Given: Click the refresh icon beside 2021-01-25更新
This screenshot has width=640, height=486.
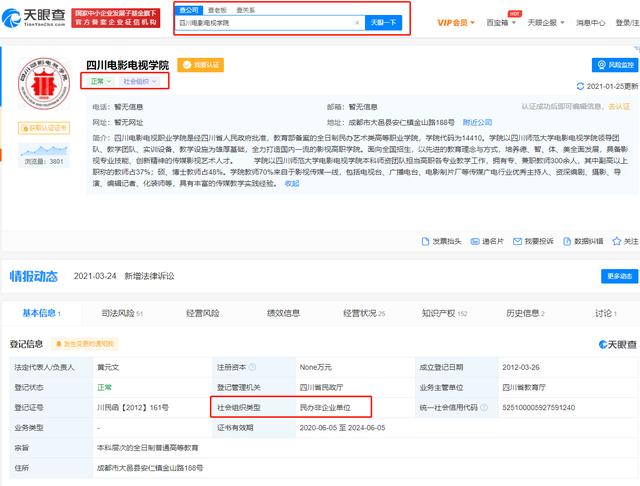Looking at the screenshot, I should click(x=580, y=87).
